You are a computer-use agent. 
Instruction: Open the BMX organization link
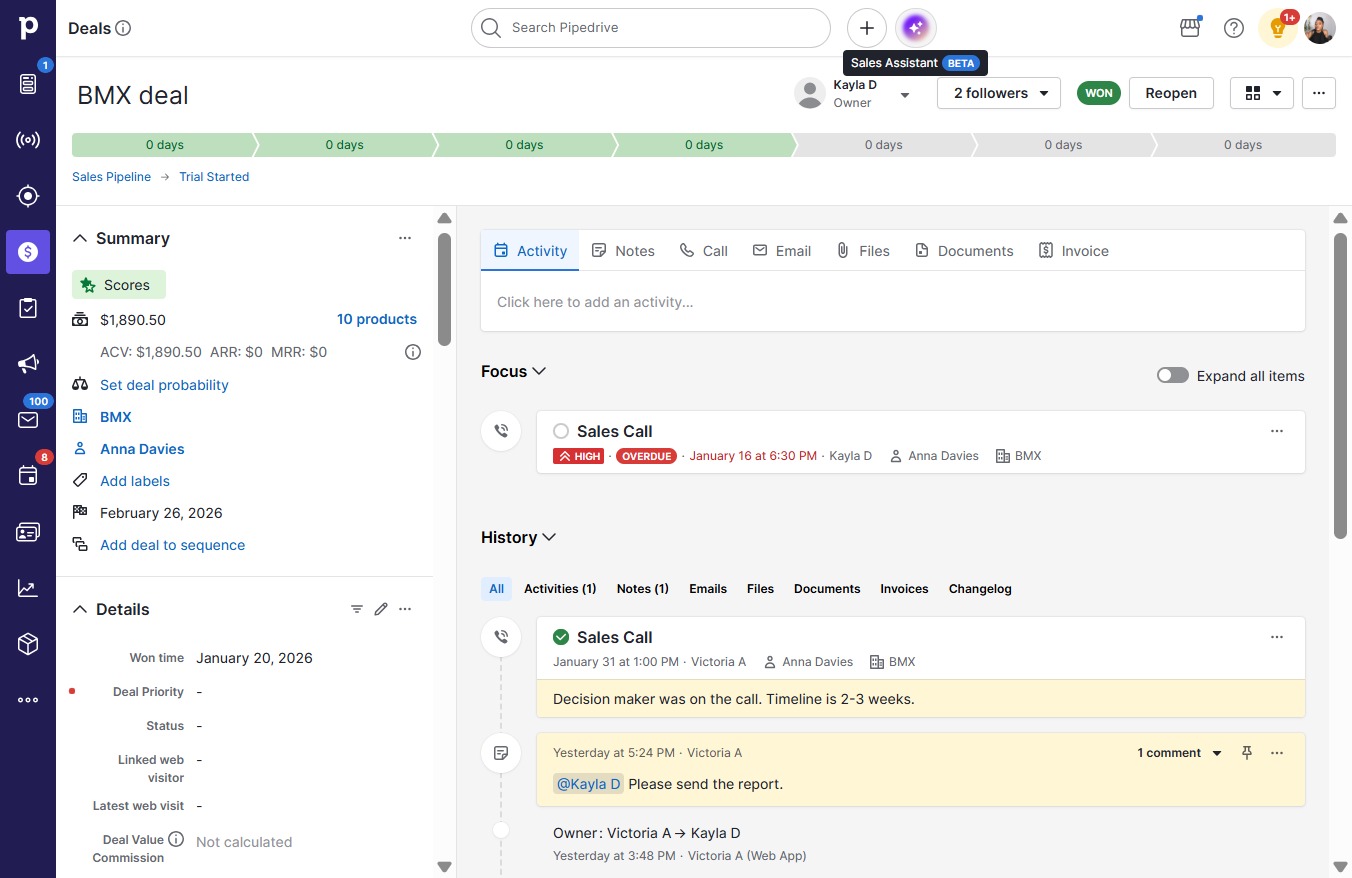click(x=116, y=417)
